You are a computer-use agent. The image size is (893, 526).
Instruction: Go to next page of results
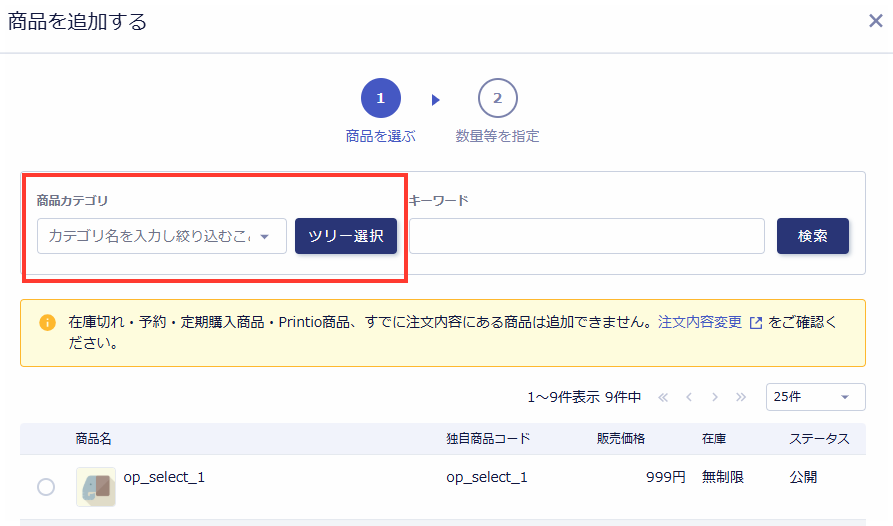pyautogui.click(x=715, y=397)
